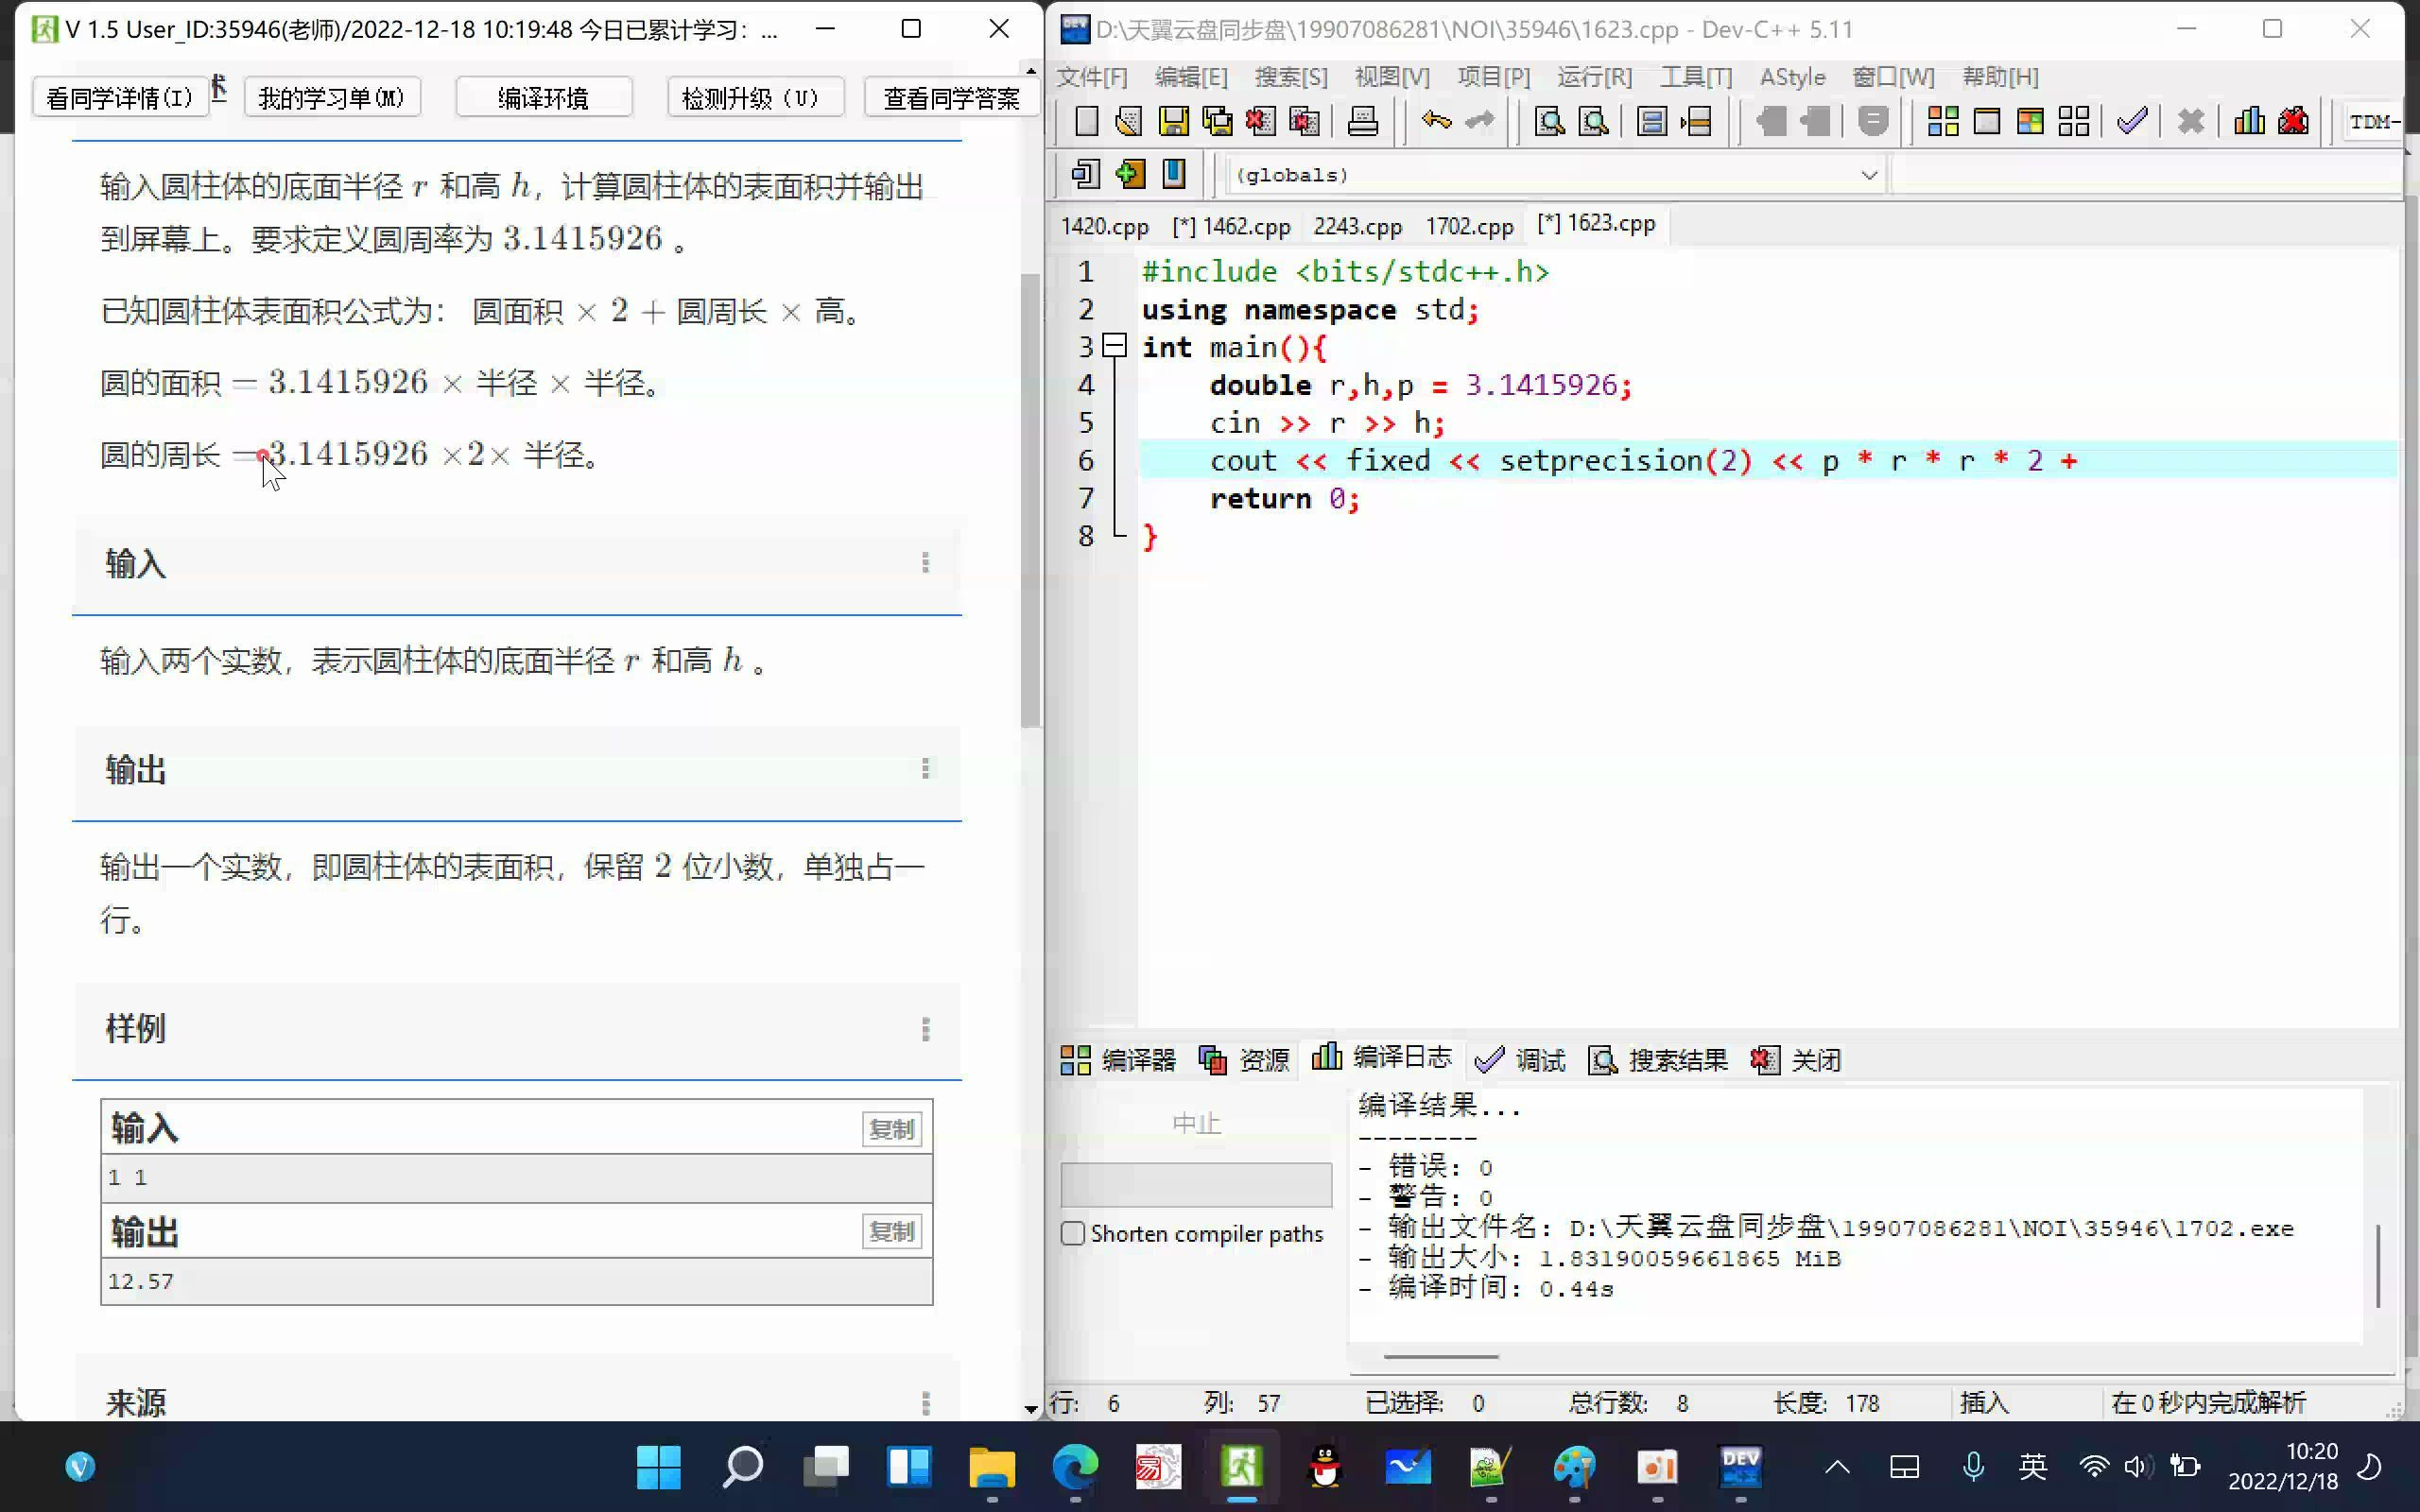Click the Toggle bookmark blue book icon
This screenshot has height=1512, width=2420.
(1174, 174)
